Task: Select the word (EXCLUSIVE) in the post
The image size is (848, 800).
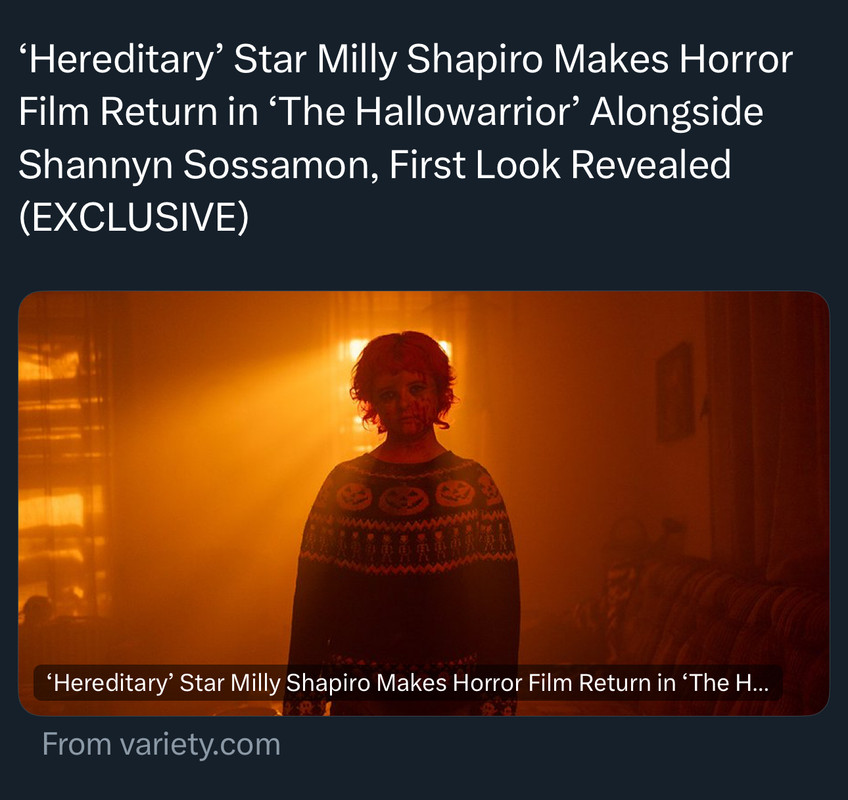Action: click(x=134, y=217)
